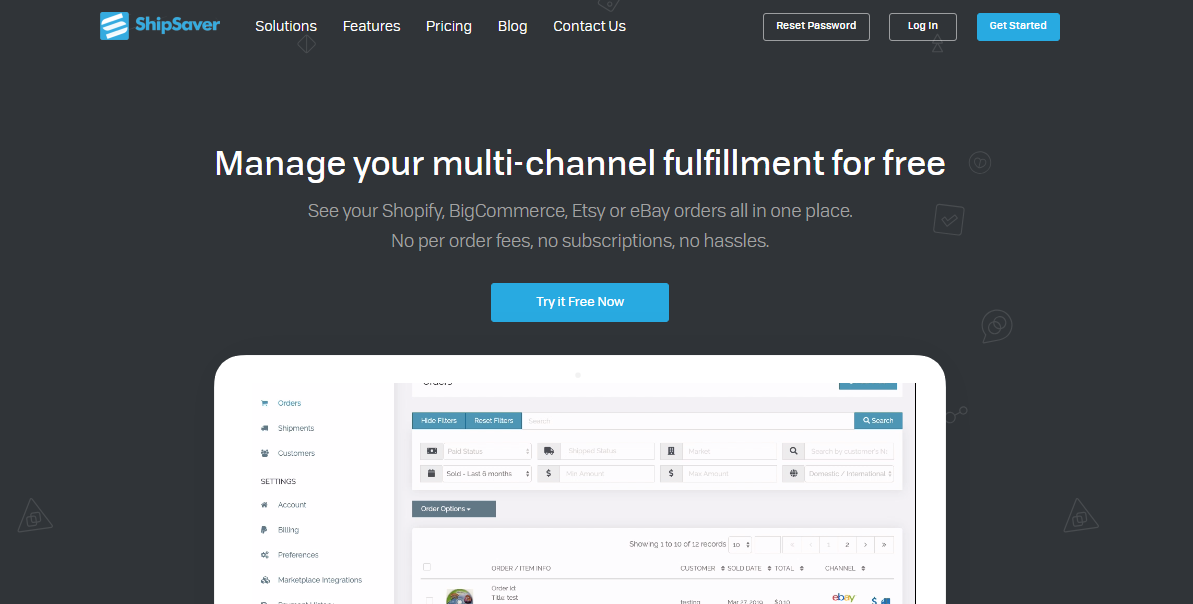The height and width of the screenshot is (604, 1193).
Task: Click the blue Search button
Action: tap(878, 421)
